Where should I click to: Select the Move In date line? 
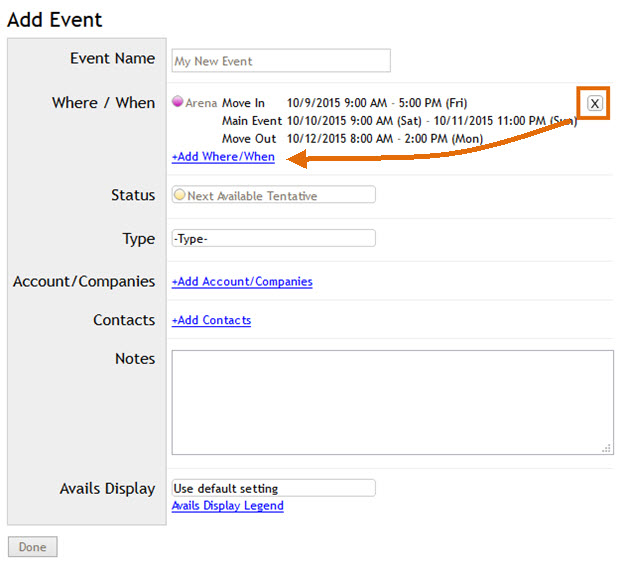(344, 103)
